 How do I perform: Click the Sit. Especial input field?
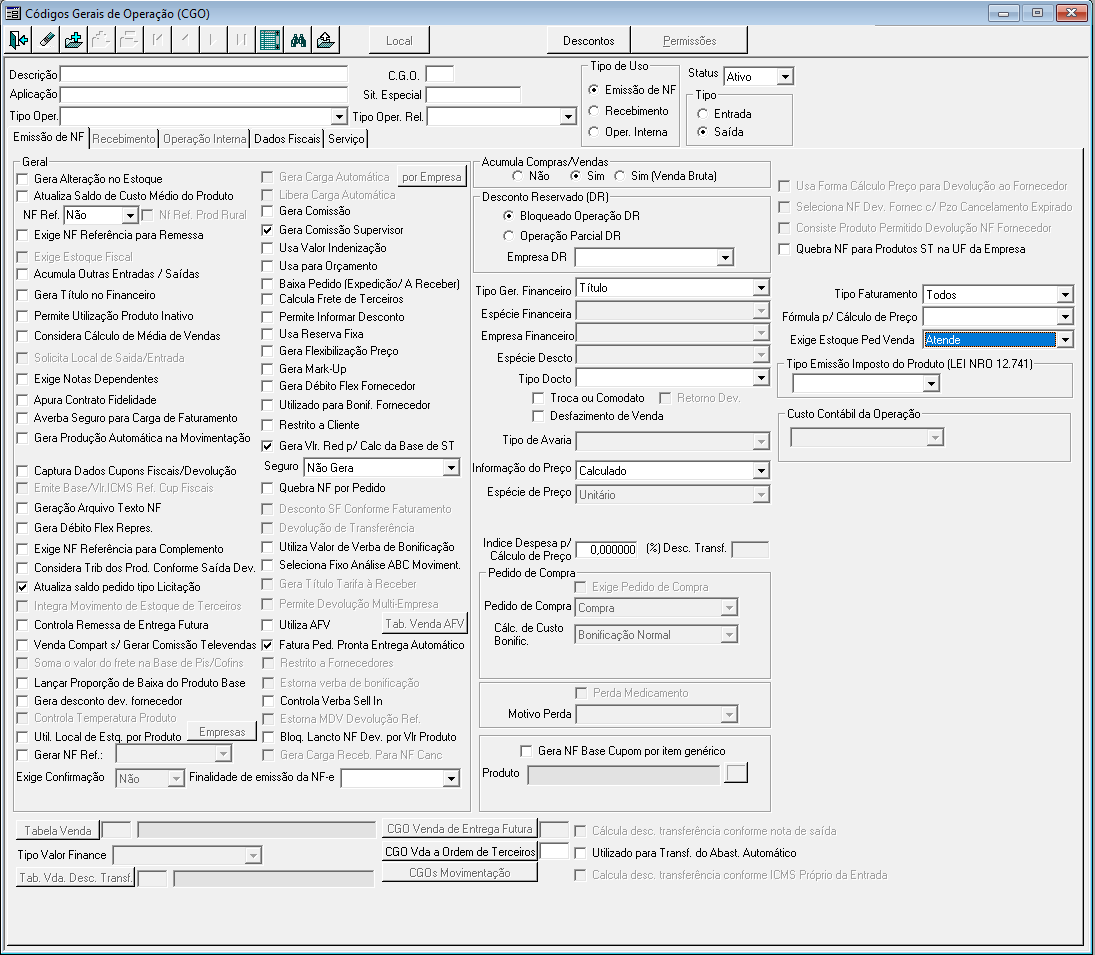click(473, 94)
